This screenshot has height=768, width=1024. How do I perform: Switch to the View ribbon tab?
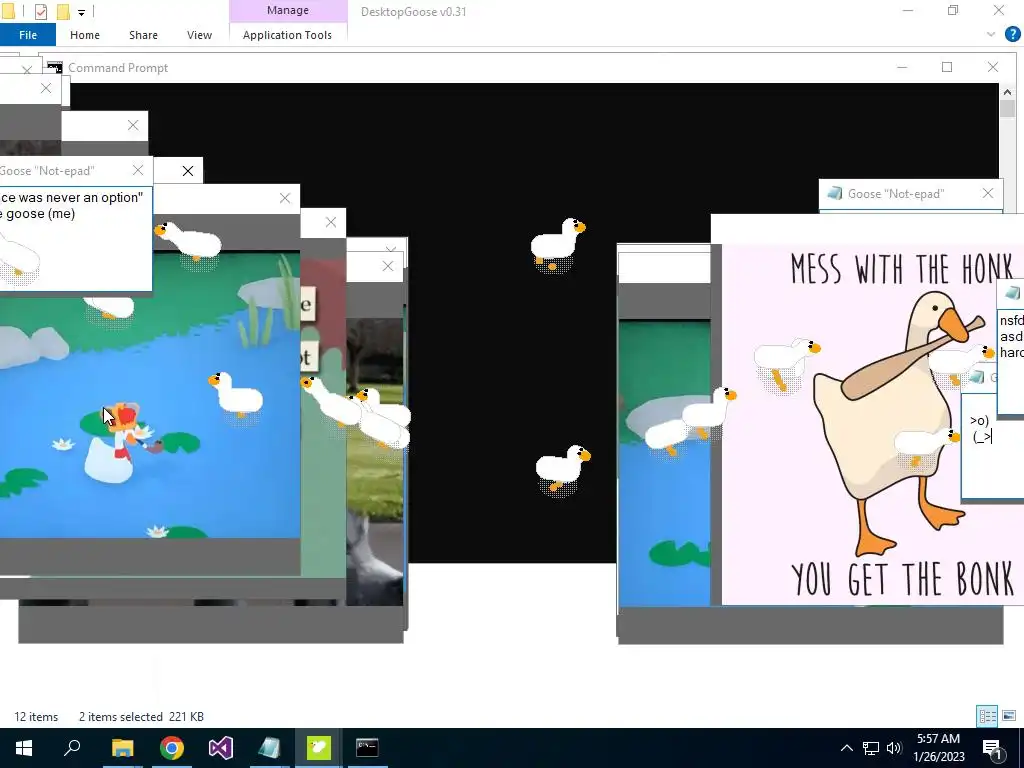199,35
